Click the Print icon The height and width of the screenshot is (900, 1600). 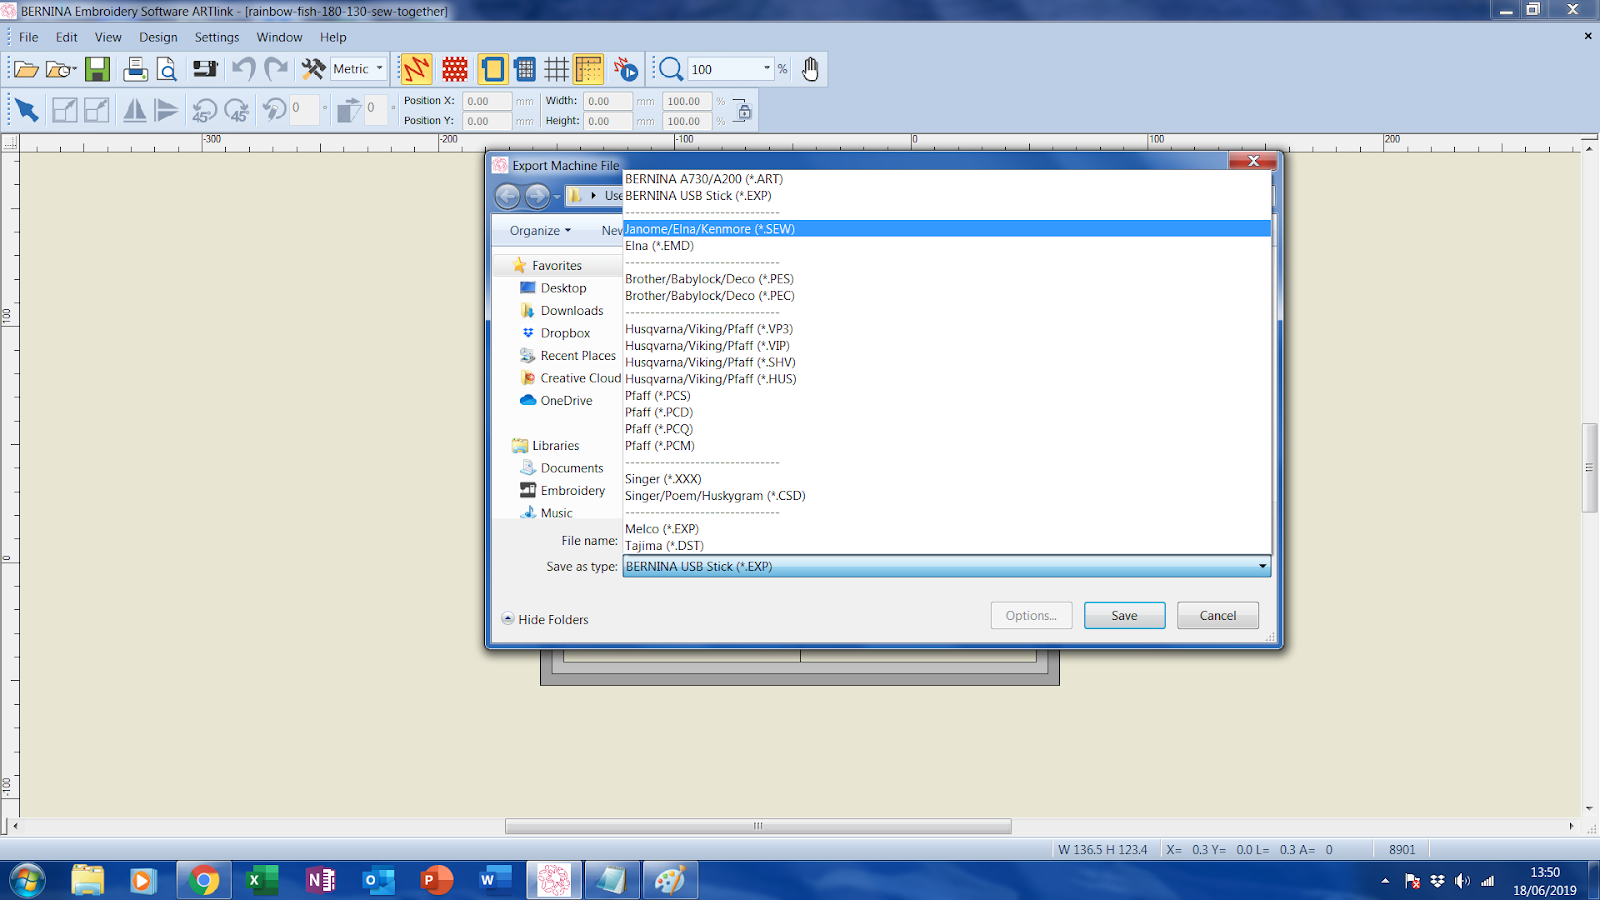135,69
